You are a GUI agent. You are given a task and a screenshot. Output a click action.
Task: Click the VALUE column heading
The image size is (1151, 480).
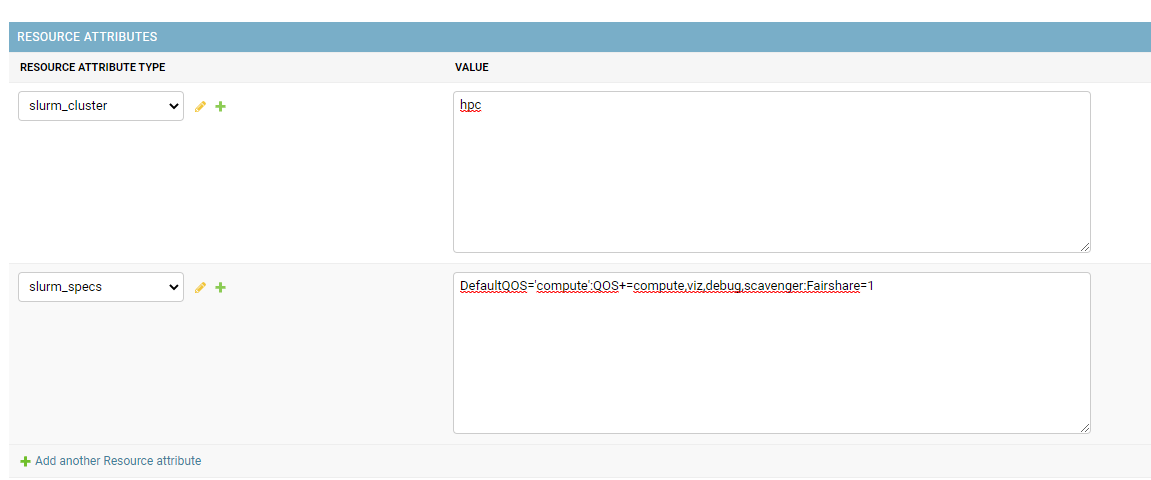tap(472, 68)
